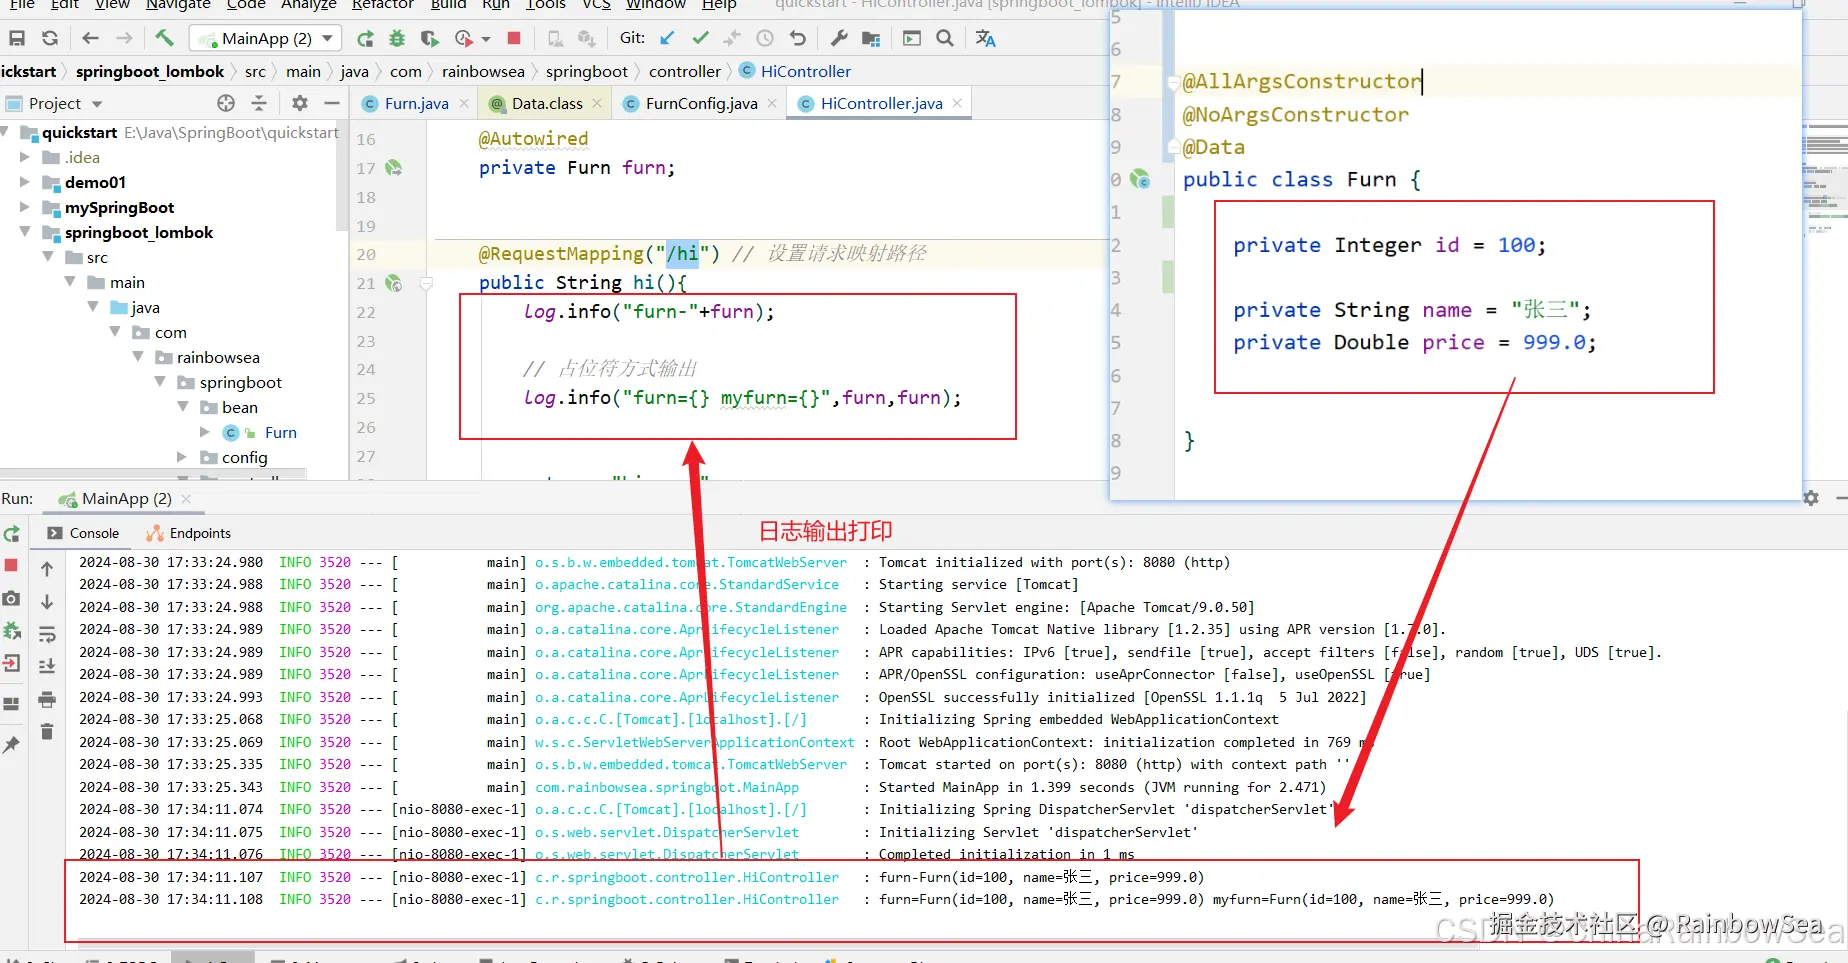This screenshot has width=1848, height=963.
Task: Click the locate/select opened file target icon
Action: click(226, 103)
